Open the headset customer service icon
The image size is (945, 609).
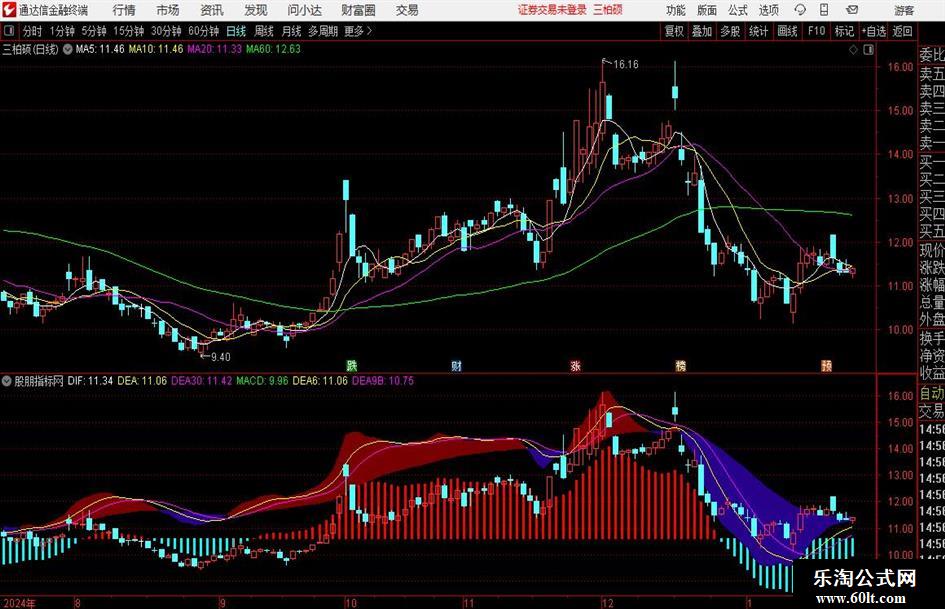[800, 10]
